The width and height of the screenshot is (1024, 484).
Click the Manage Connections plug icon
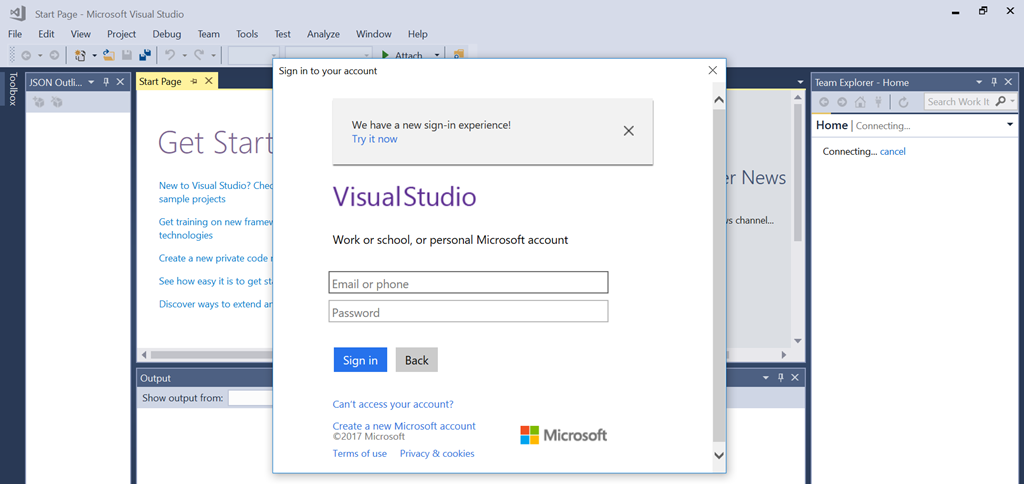point(878,102)
